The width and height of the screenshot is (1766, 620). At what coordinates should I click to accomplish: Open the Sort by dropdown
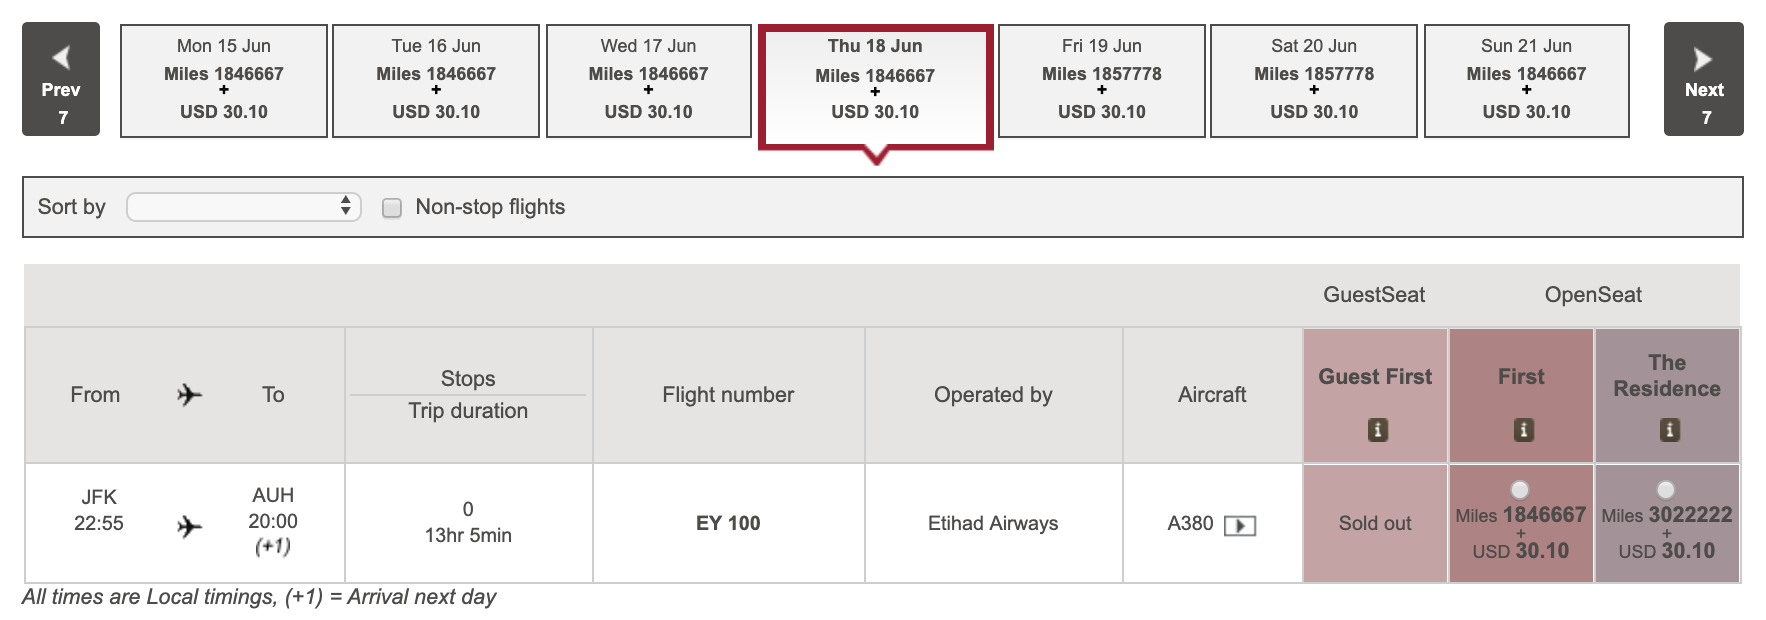pos(243,207)
